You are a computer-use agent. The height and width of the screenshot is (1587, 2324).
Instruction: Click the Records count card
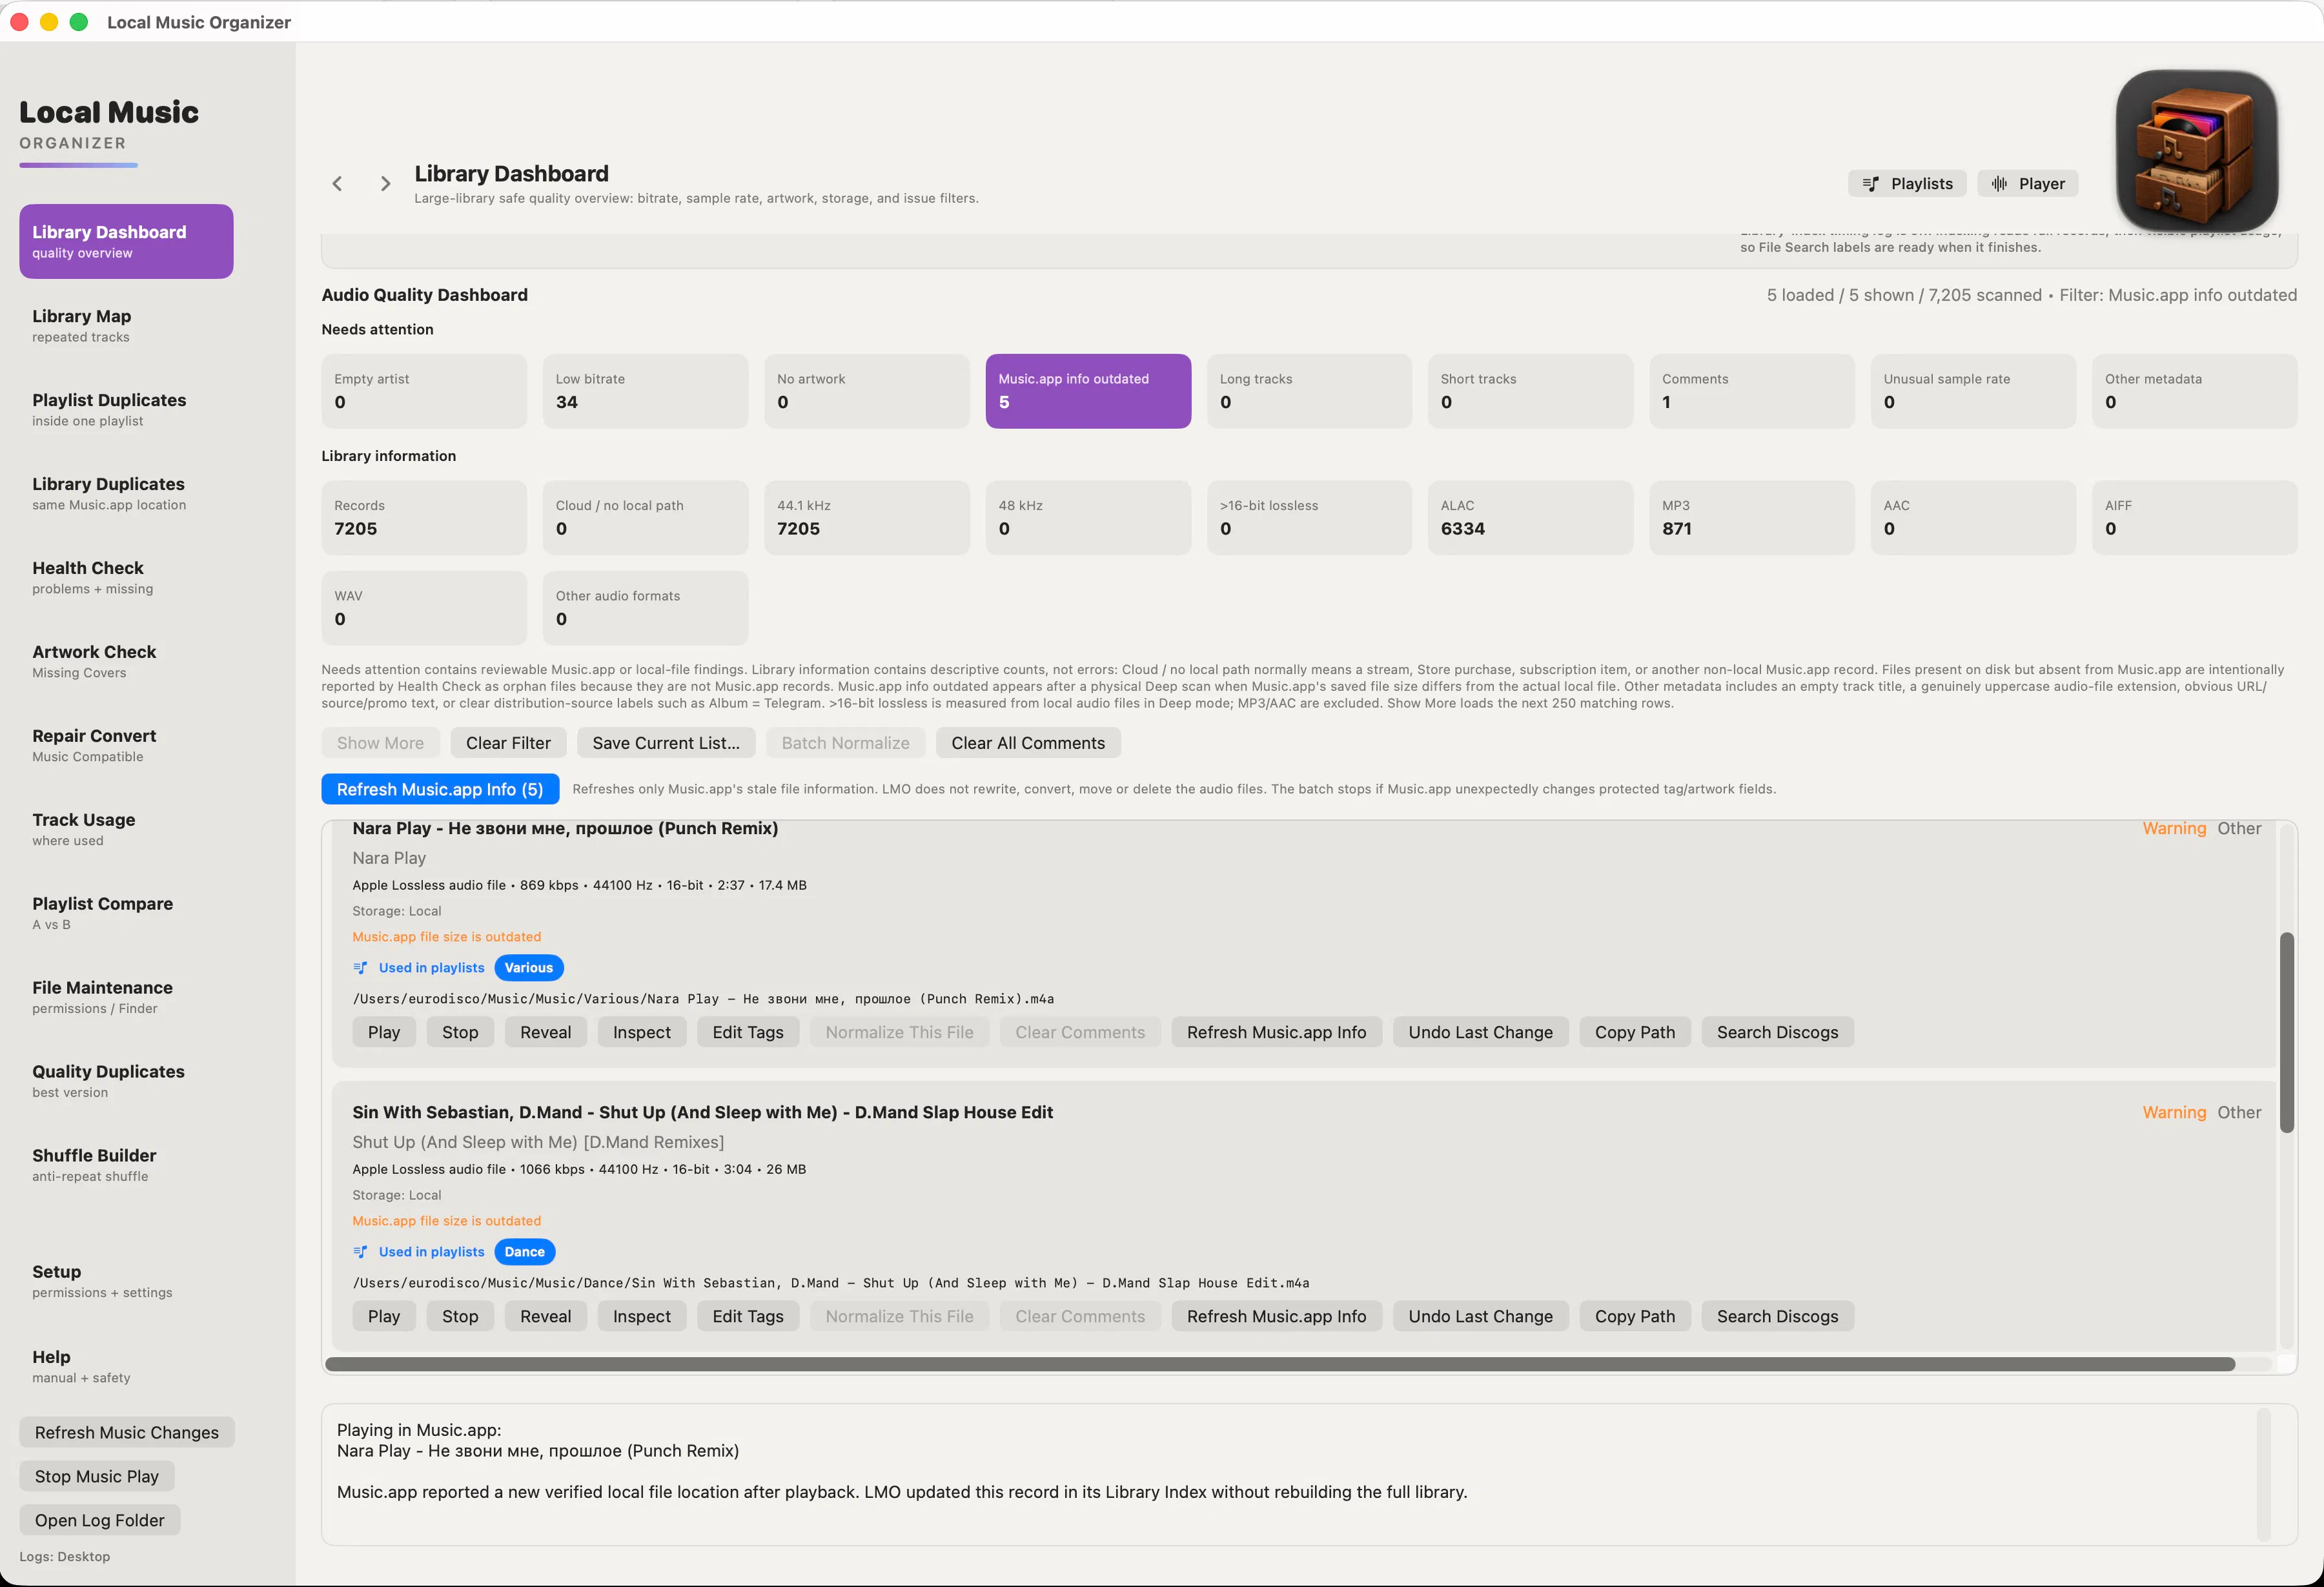tap(424, 518)
